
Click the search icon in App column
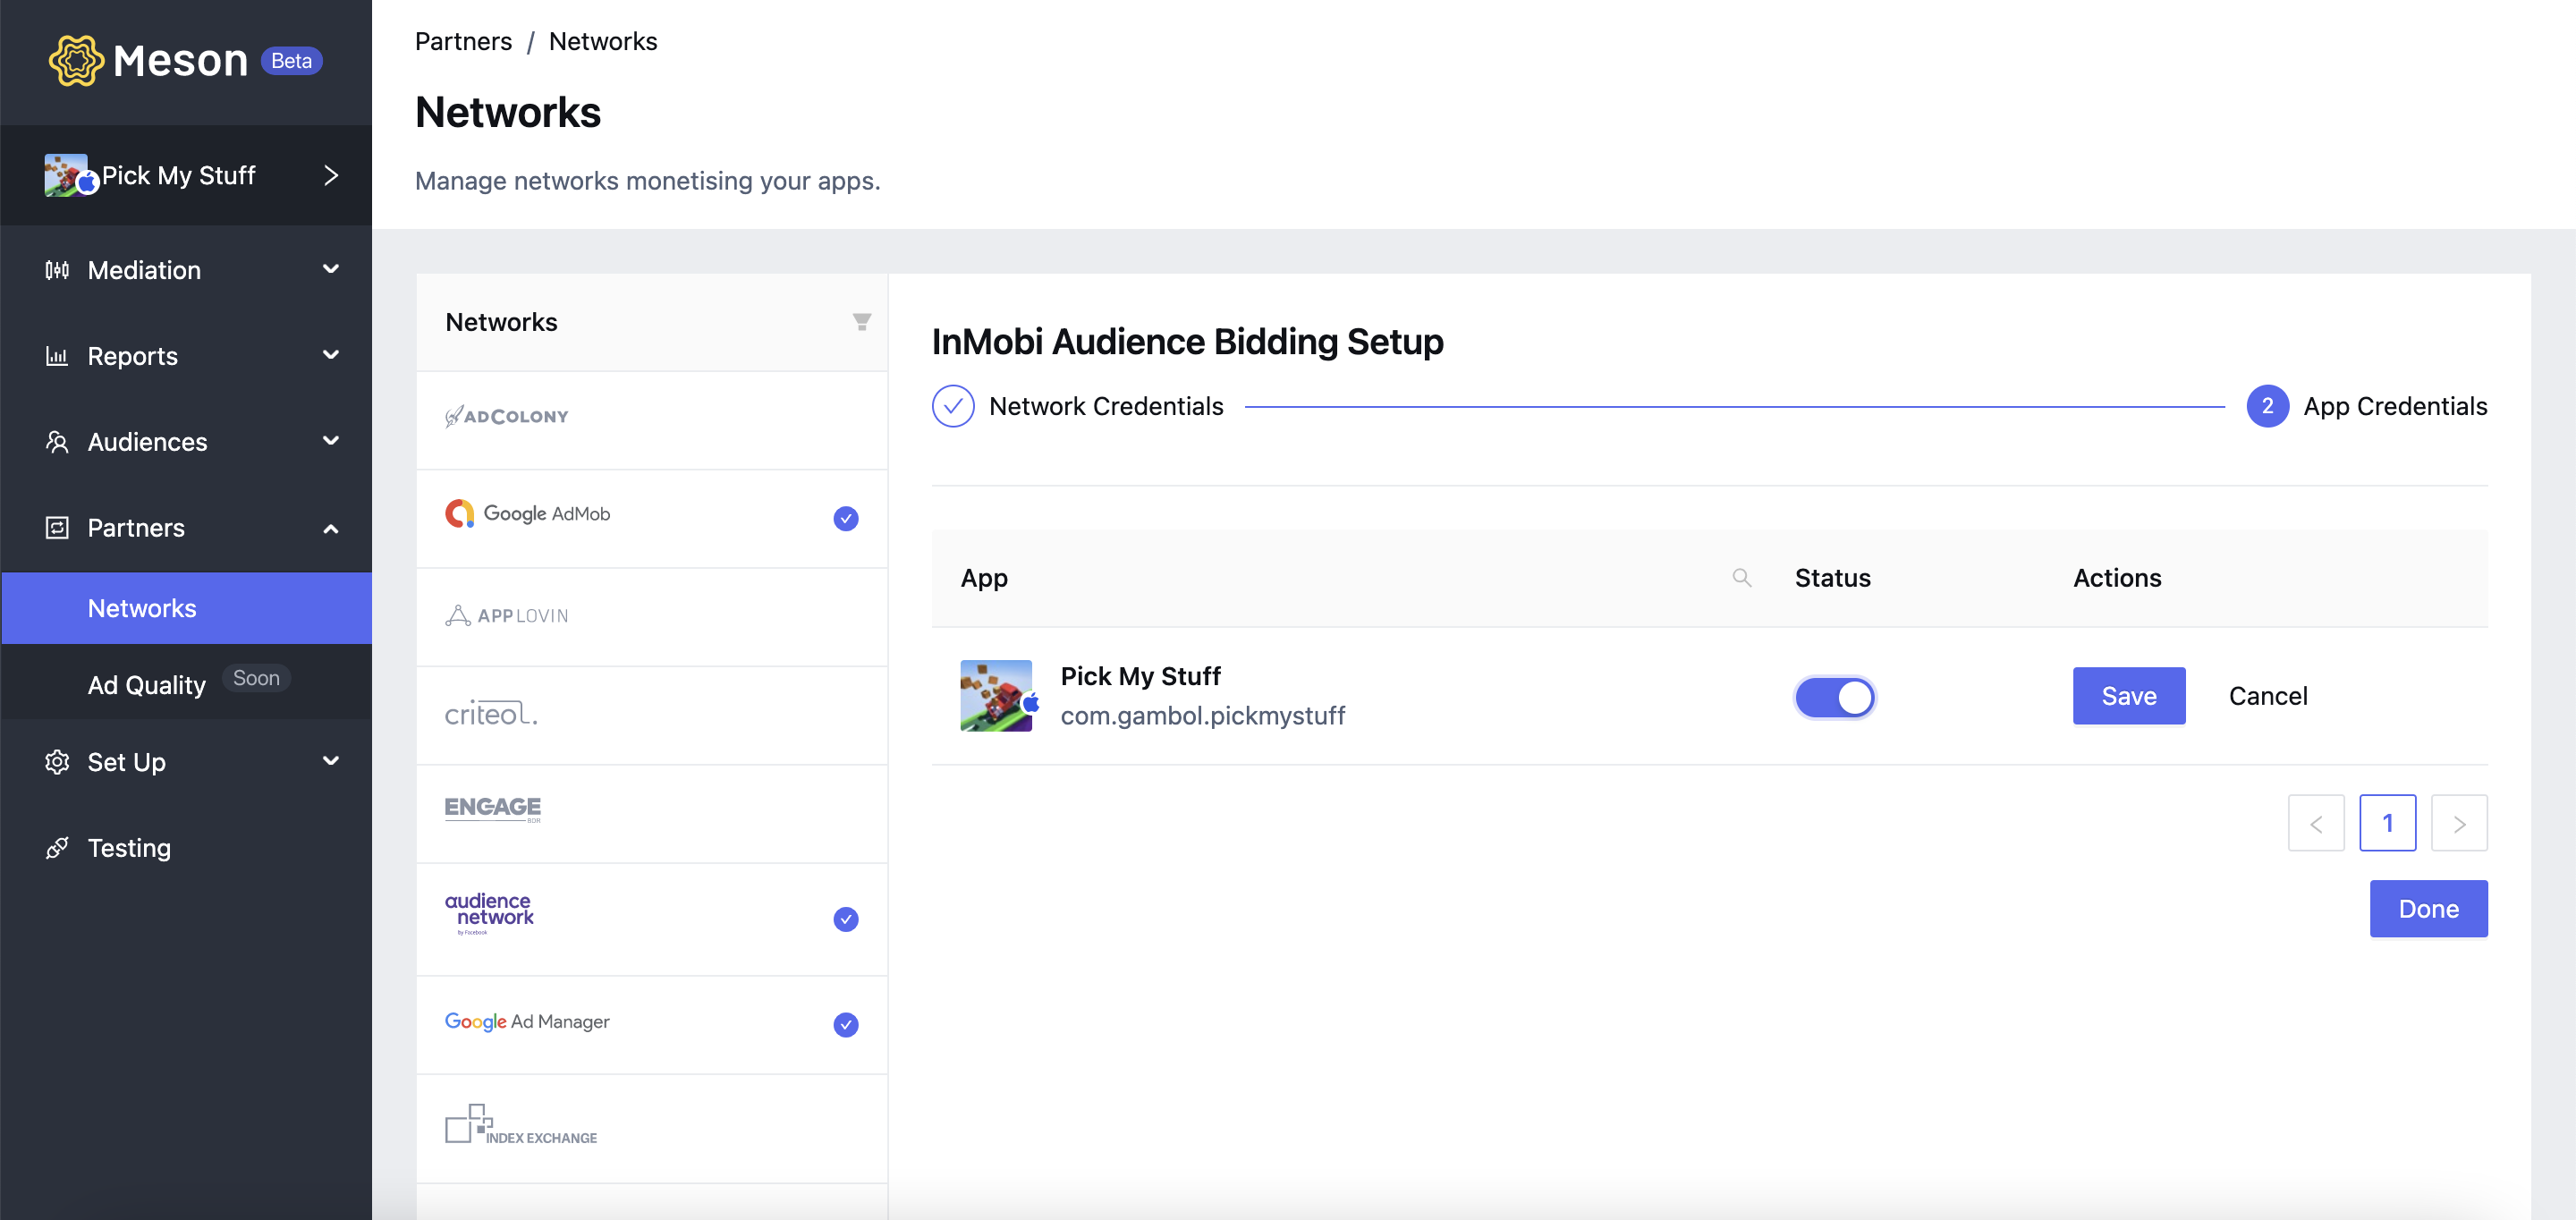[x=1741, y=578]
